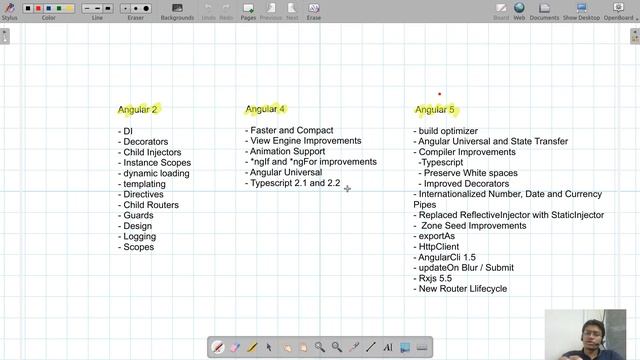The height and width of the screenshot is (360, 640).
Task: Open the Erase page options
Action: pos(314,11)
